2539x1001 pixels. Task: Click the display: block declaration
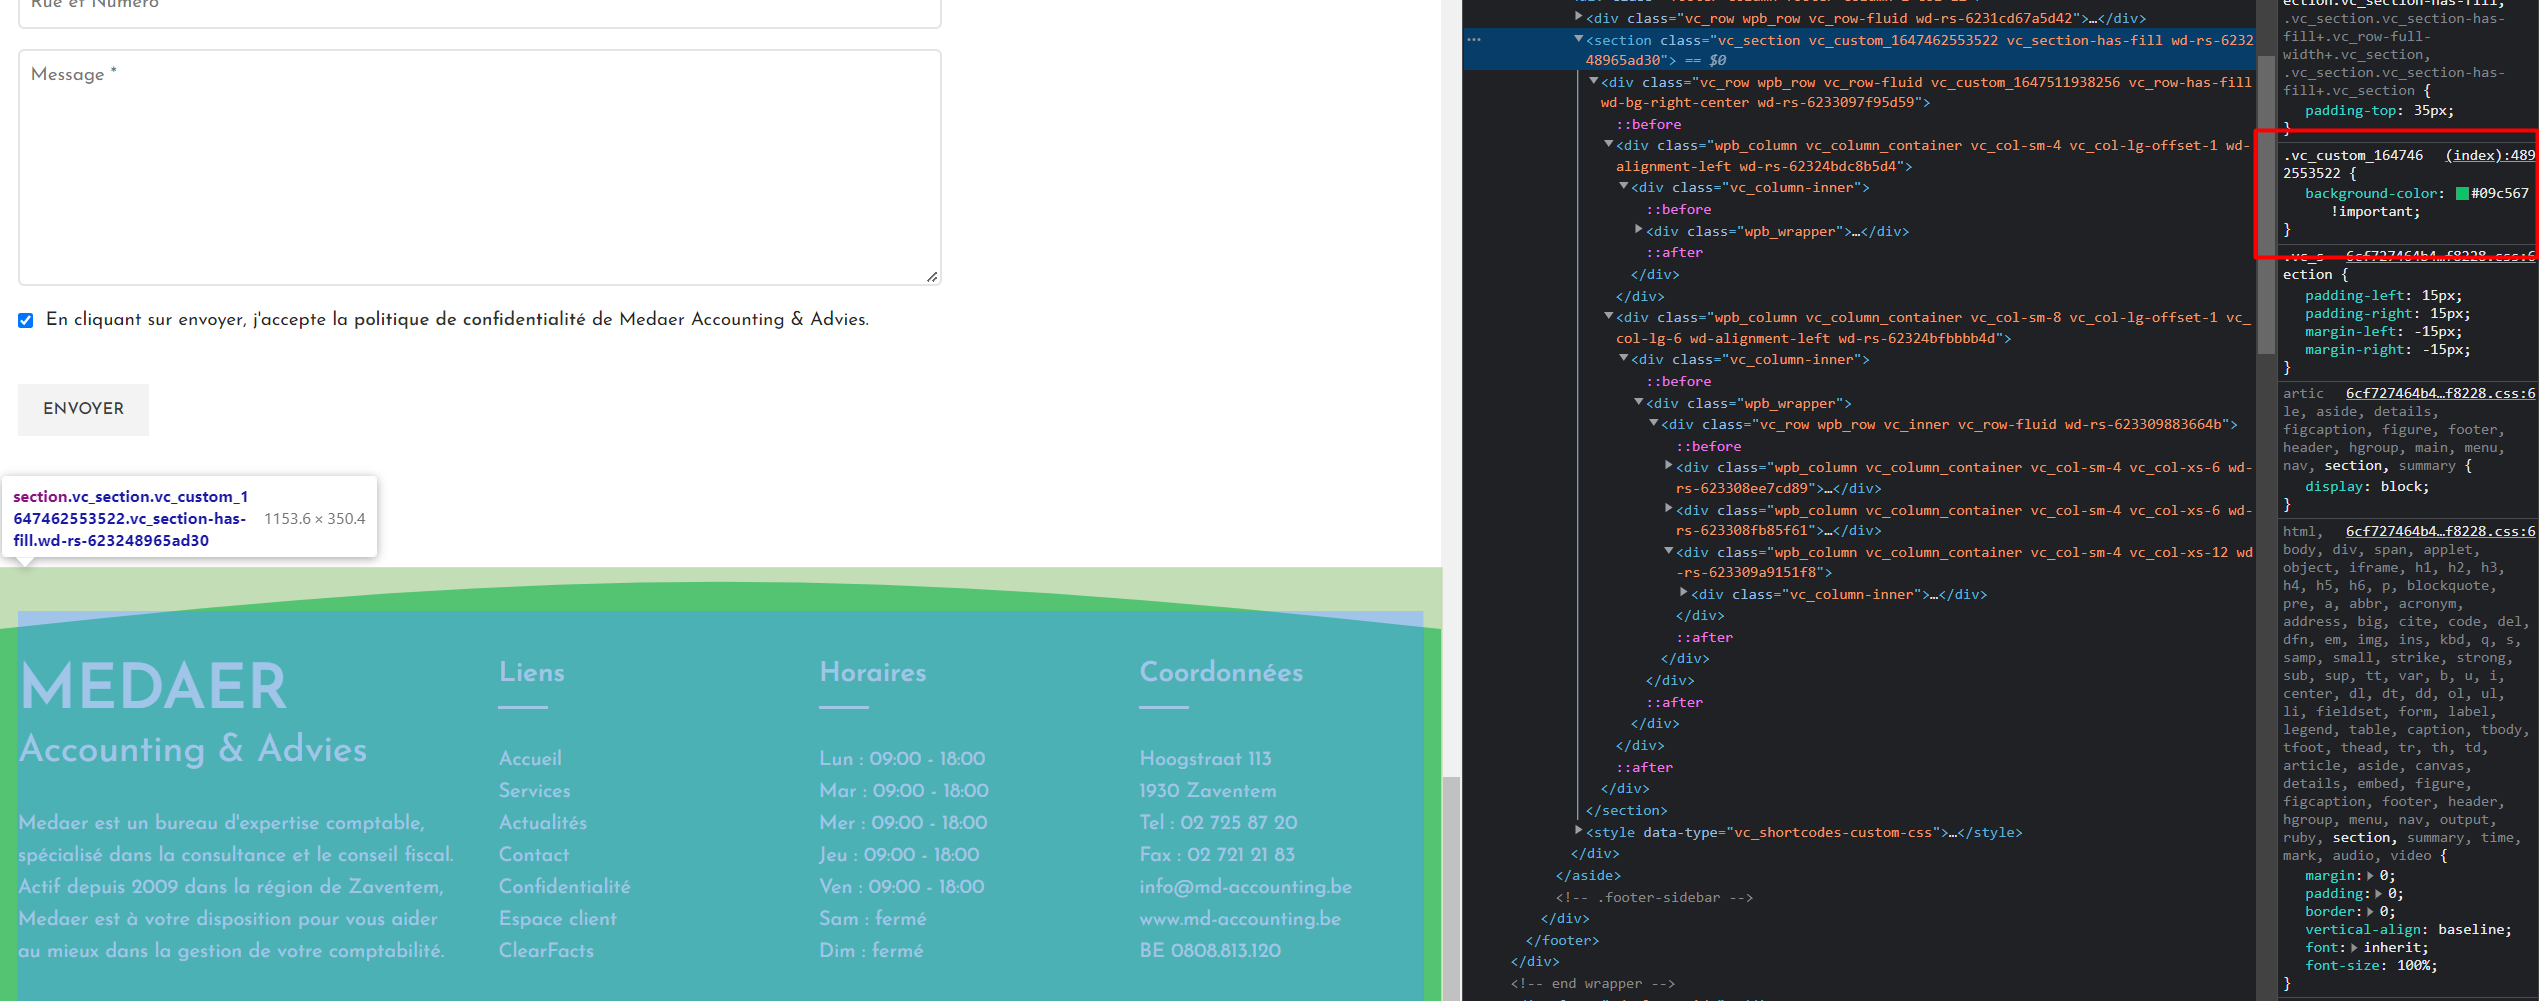point(2367,487)
